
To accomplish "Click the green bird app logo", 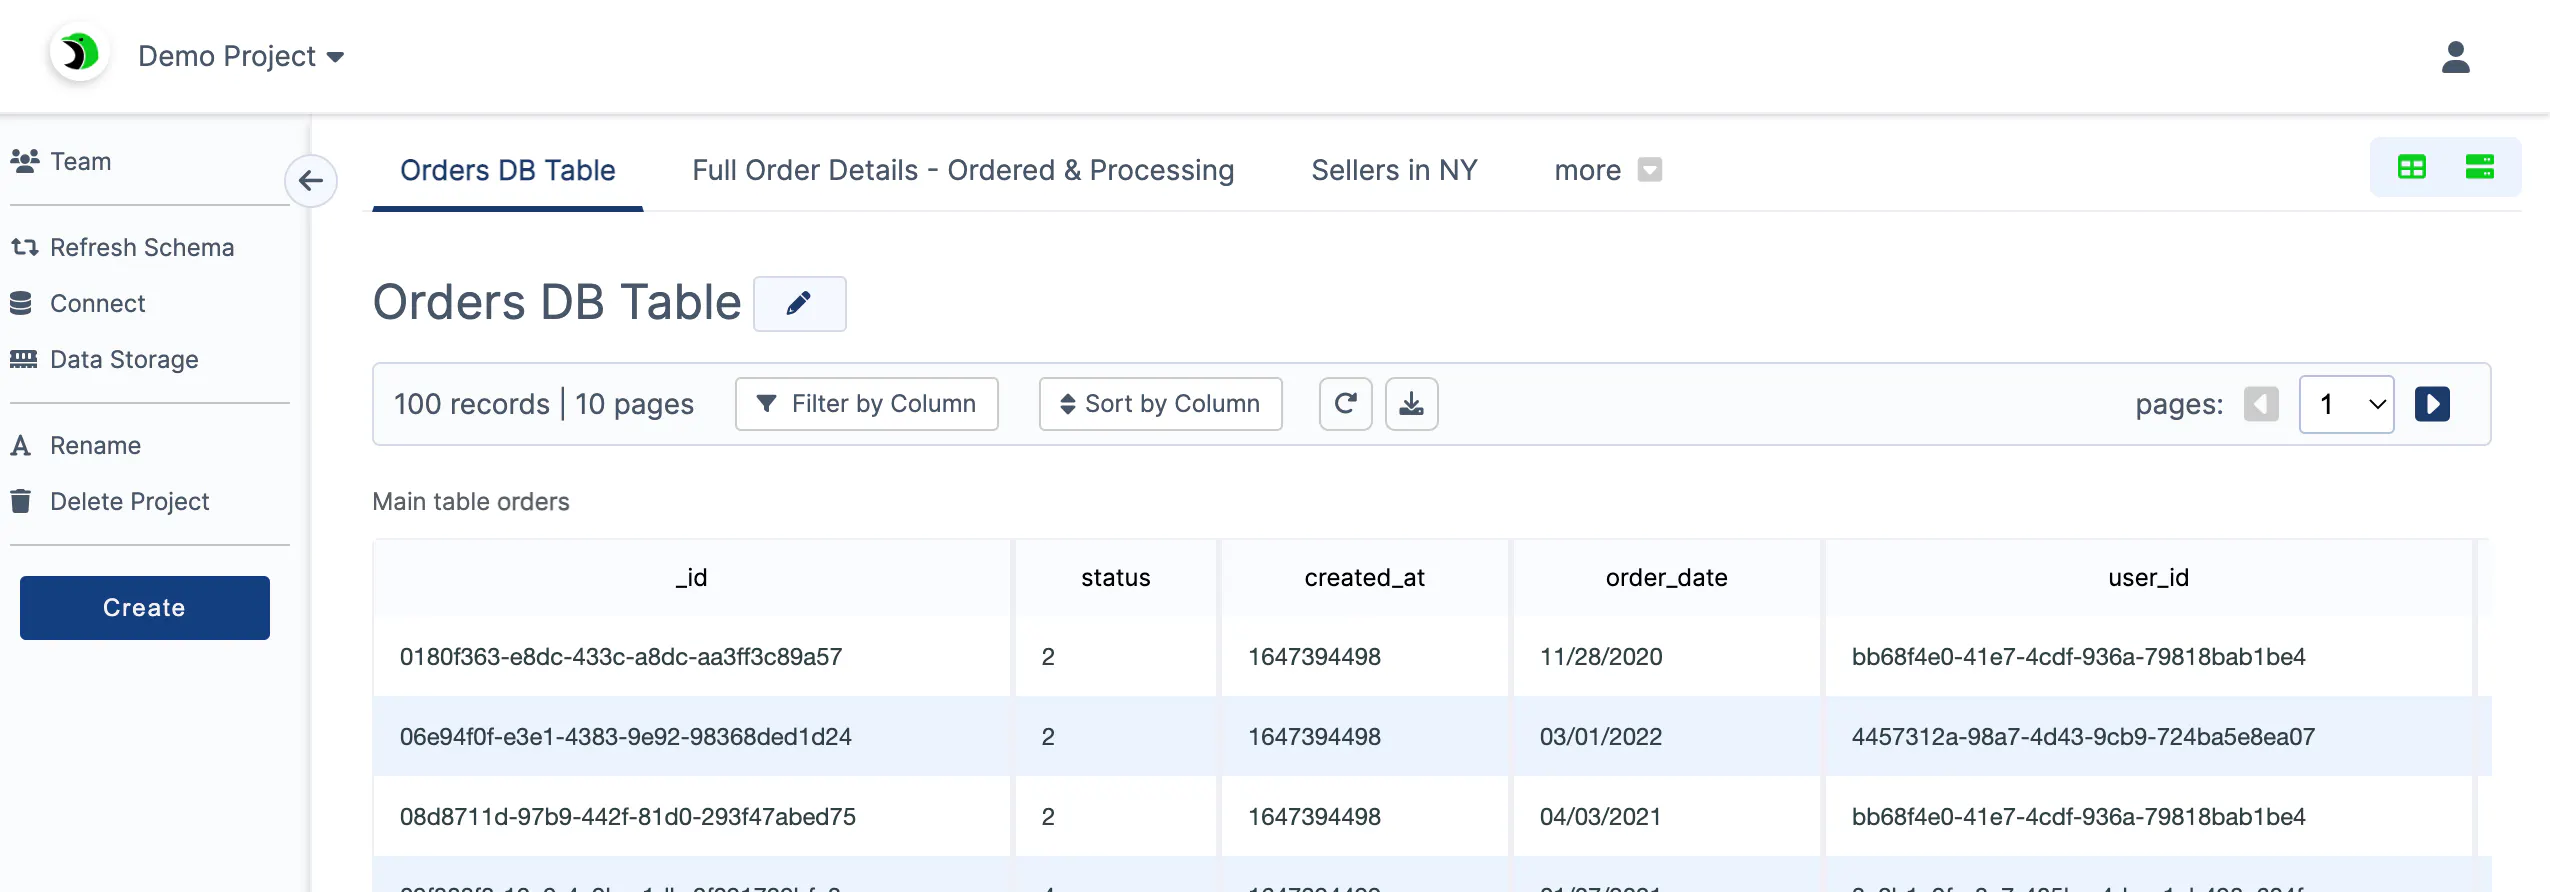I will [x=79, y=53].
